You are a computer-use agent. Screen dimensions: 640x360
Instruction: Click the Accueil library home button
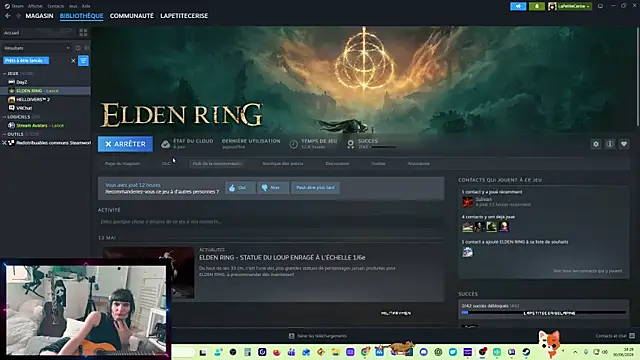pyautogui.click(x=39, y=33)
